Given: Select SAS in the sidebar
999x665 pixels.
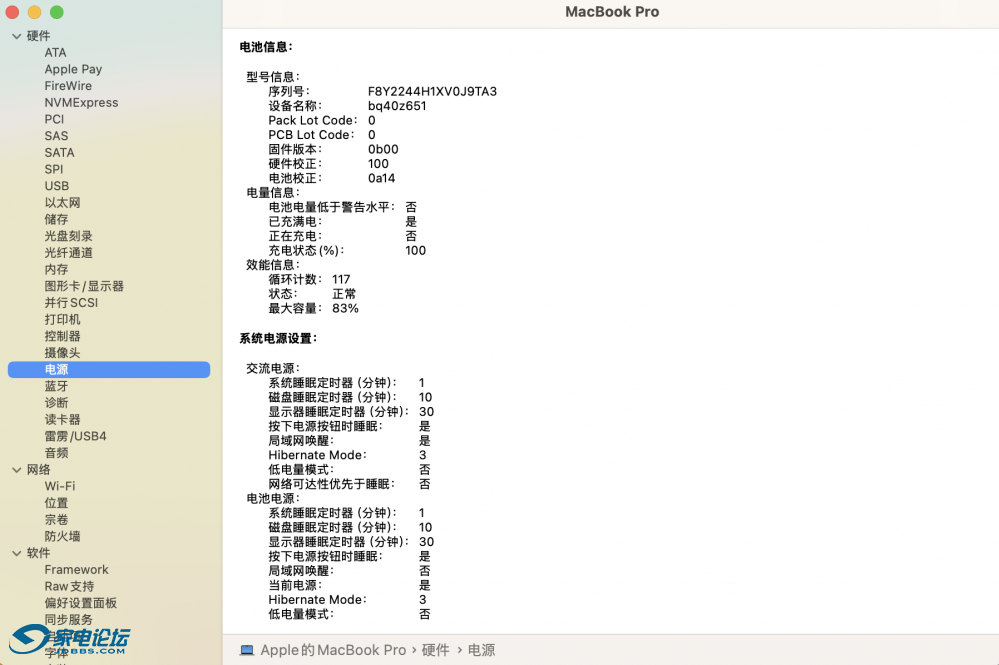Looking at the screenshot, I should 56,136.
